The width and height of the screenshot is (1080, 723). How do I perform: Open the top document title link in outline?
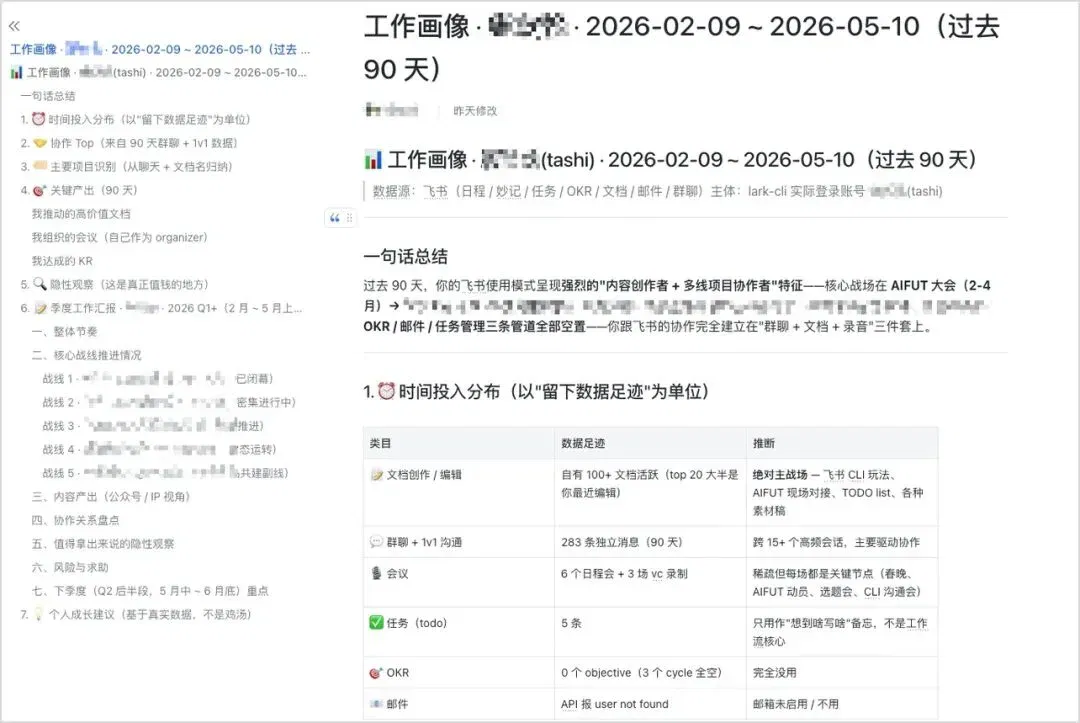coord(160,49)
